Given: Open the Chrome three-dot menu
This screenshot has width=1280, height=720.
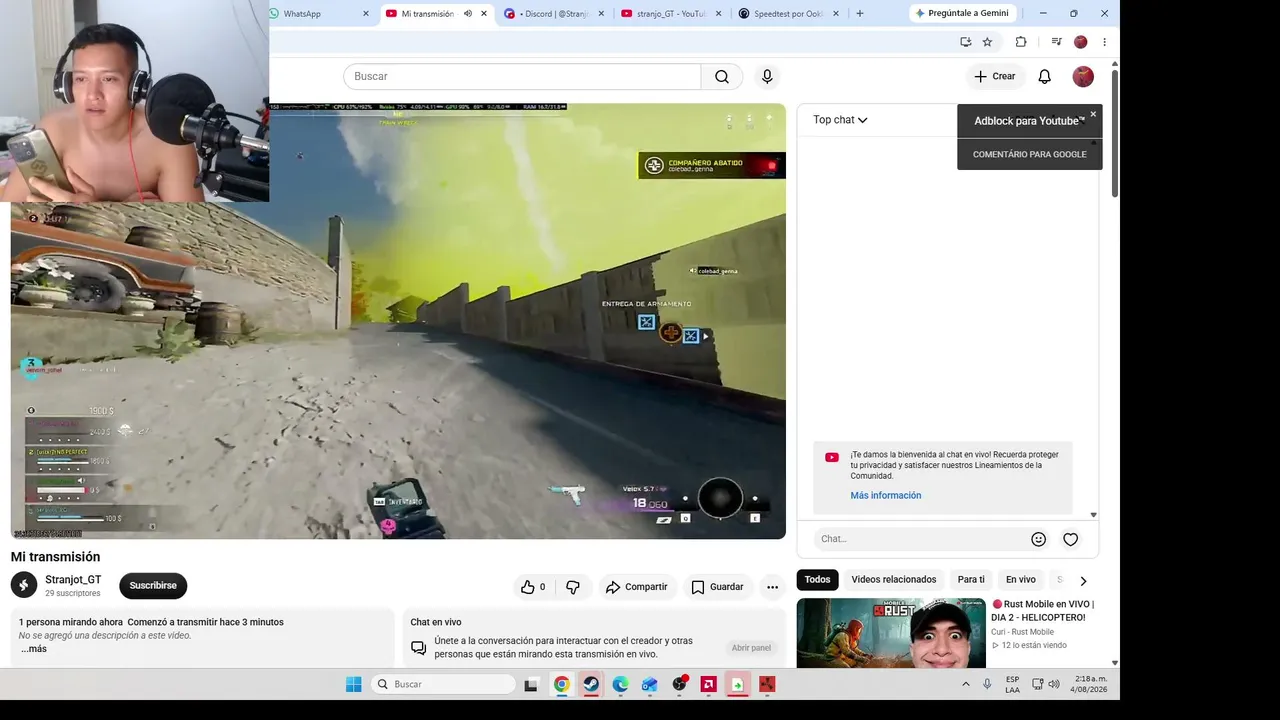Looking at the screenshot, I should (x=1104, y=42).
